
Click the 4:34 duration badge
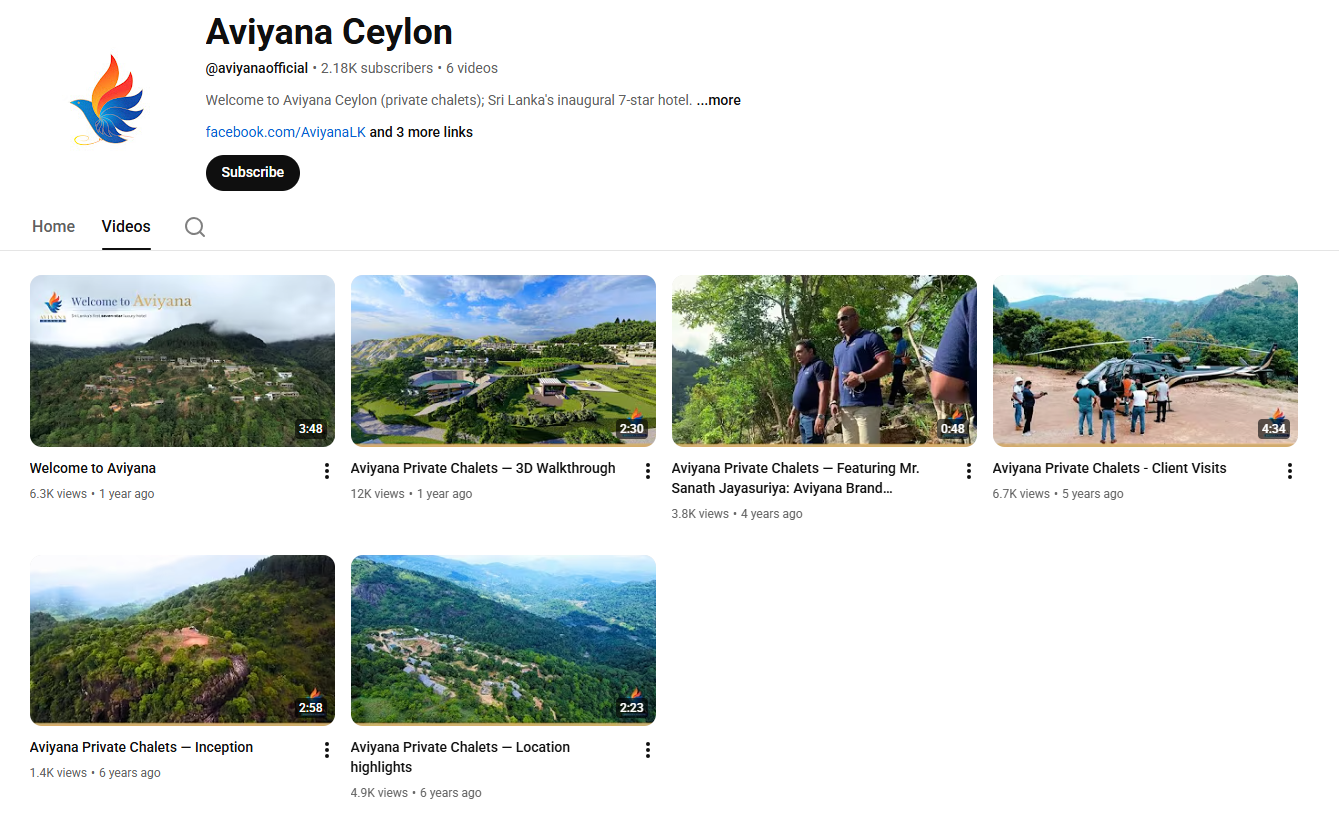(1273, 429)
